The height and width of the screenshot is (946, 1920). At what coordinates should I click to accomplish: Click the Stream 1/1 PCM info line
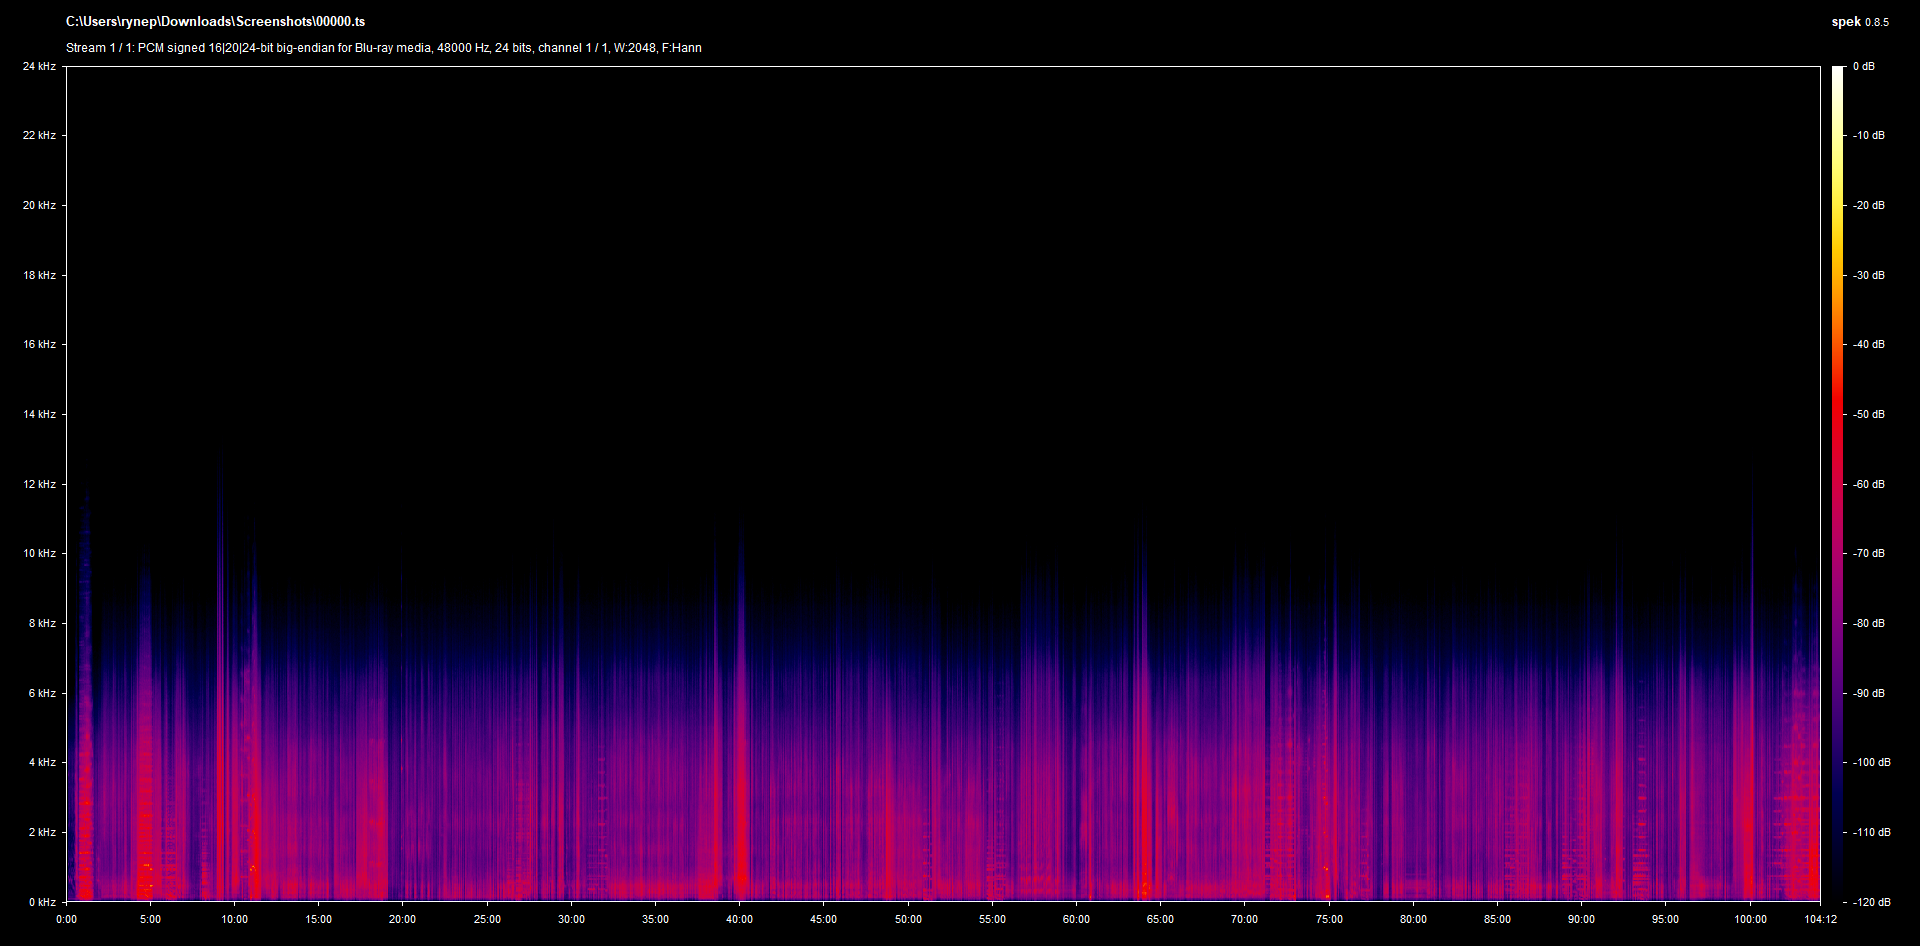(x=383, y=48)
